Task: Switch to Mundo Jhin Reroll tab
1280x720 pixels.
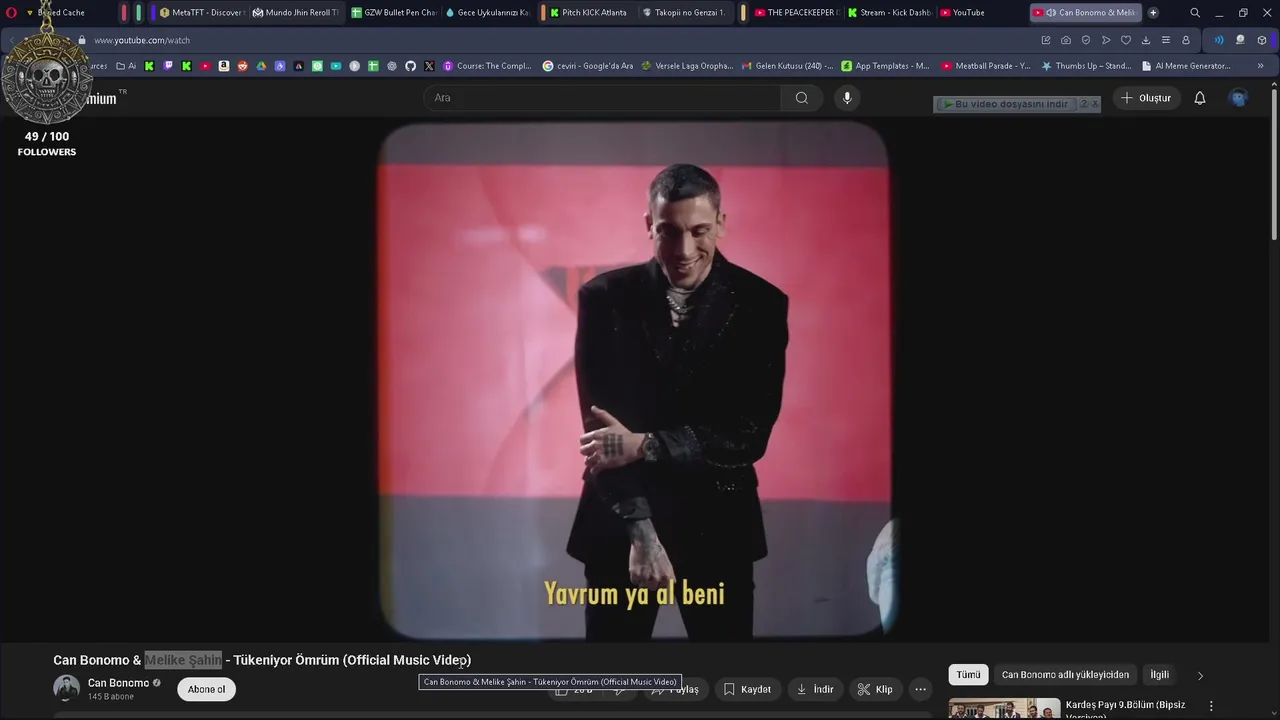Action: click(295, 13)
